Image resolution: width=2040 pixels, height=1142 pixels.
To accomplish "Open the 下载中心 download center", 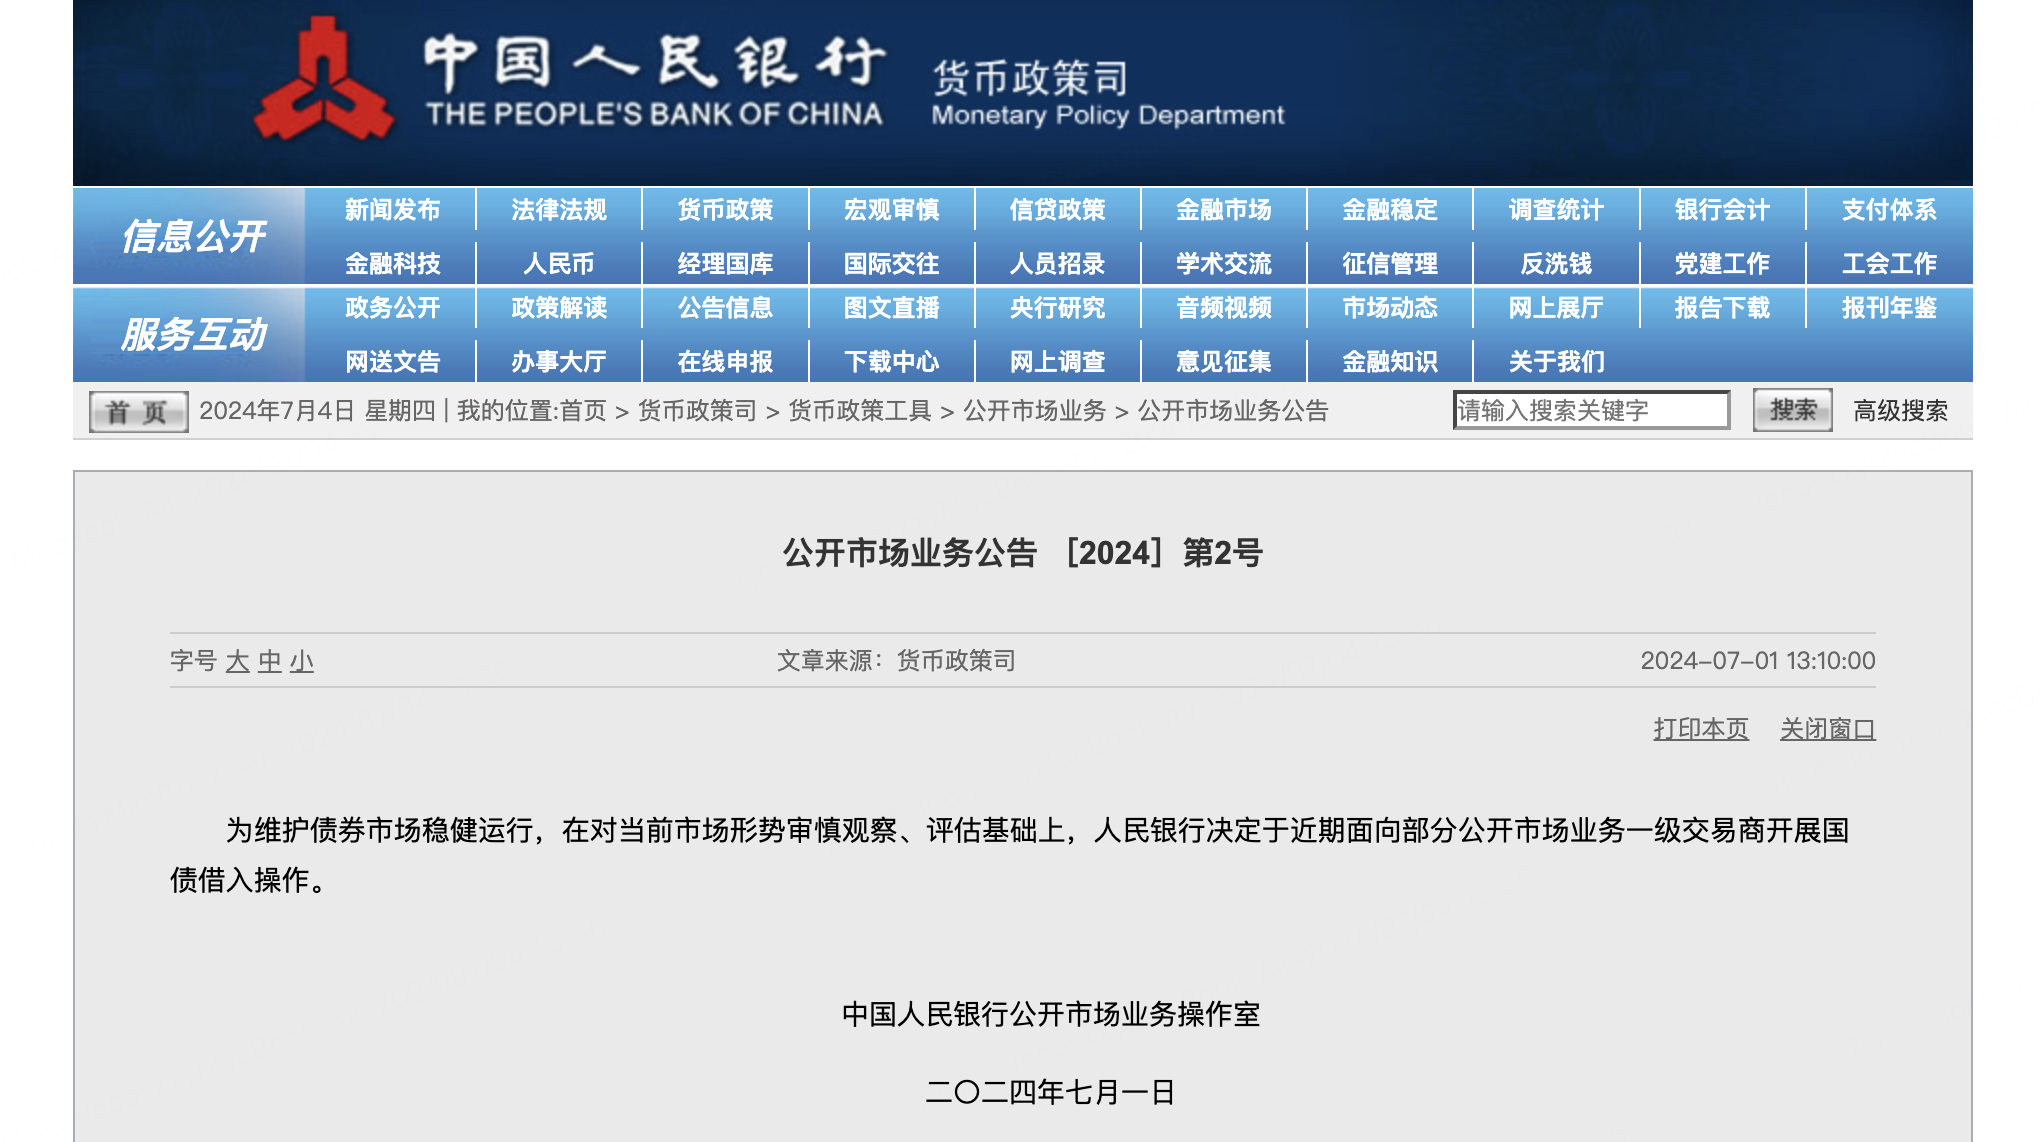I will click(x=893, y=361).
